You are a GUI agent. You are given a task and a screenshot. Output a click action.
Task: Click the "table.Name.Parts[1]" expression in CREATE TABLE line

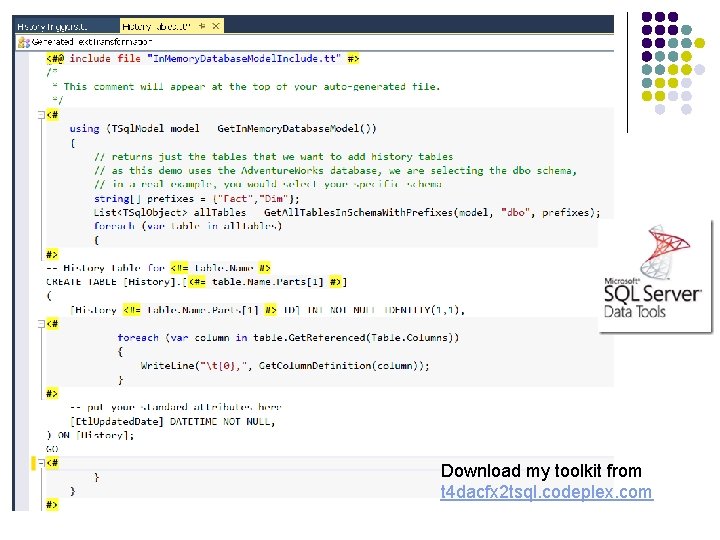point(268,282)
